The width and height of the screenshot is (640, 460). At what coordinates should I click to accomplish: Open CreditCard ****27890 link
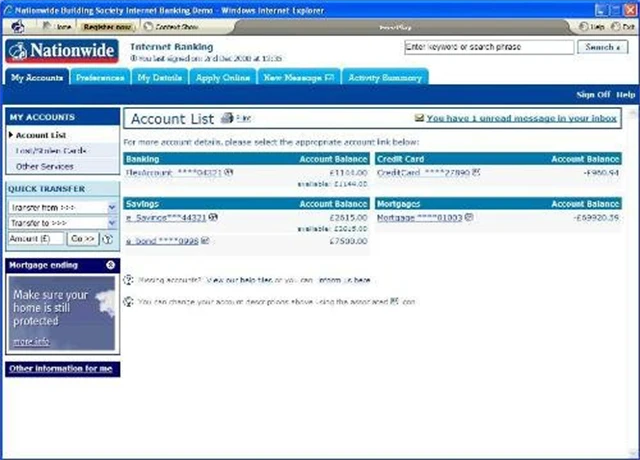click(x=424, y=173)
